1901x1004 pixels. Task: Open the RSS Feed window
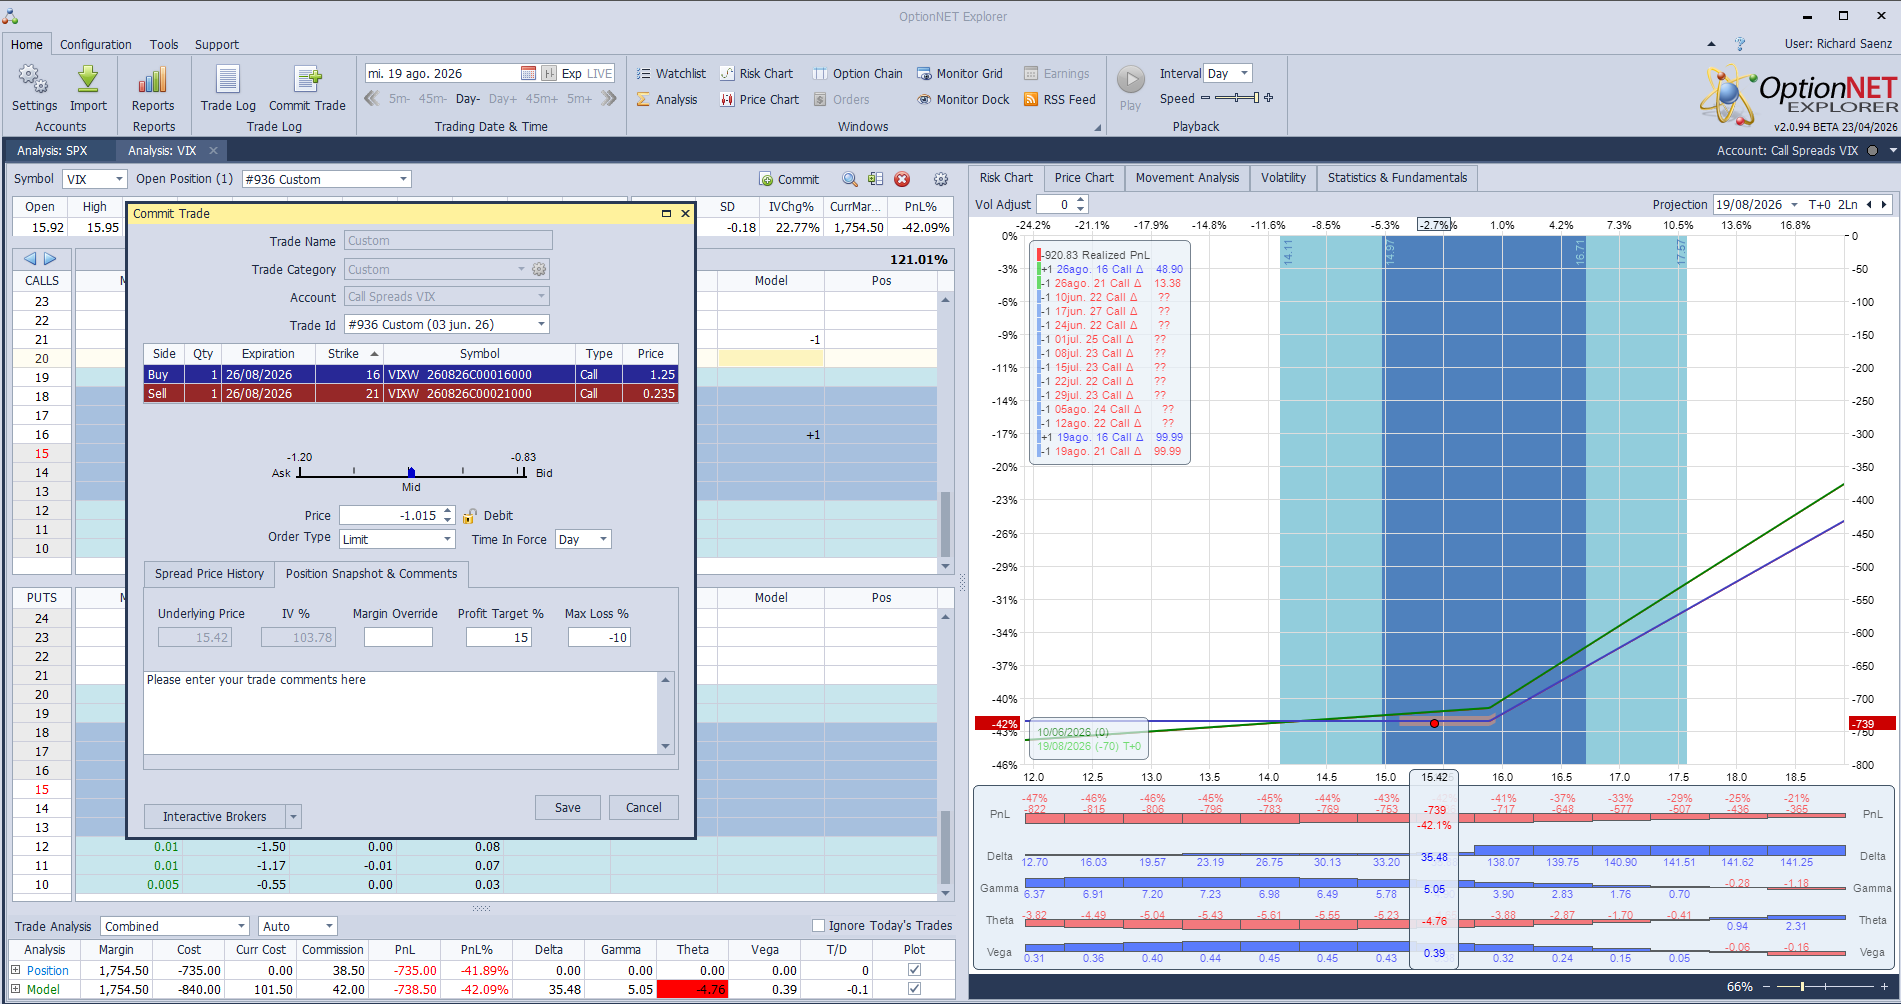(x=1059, y=99)
